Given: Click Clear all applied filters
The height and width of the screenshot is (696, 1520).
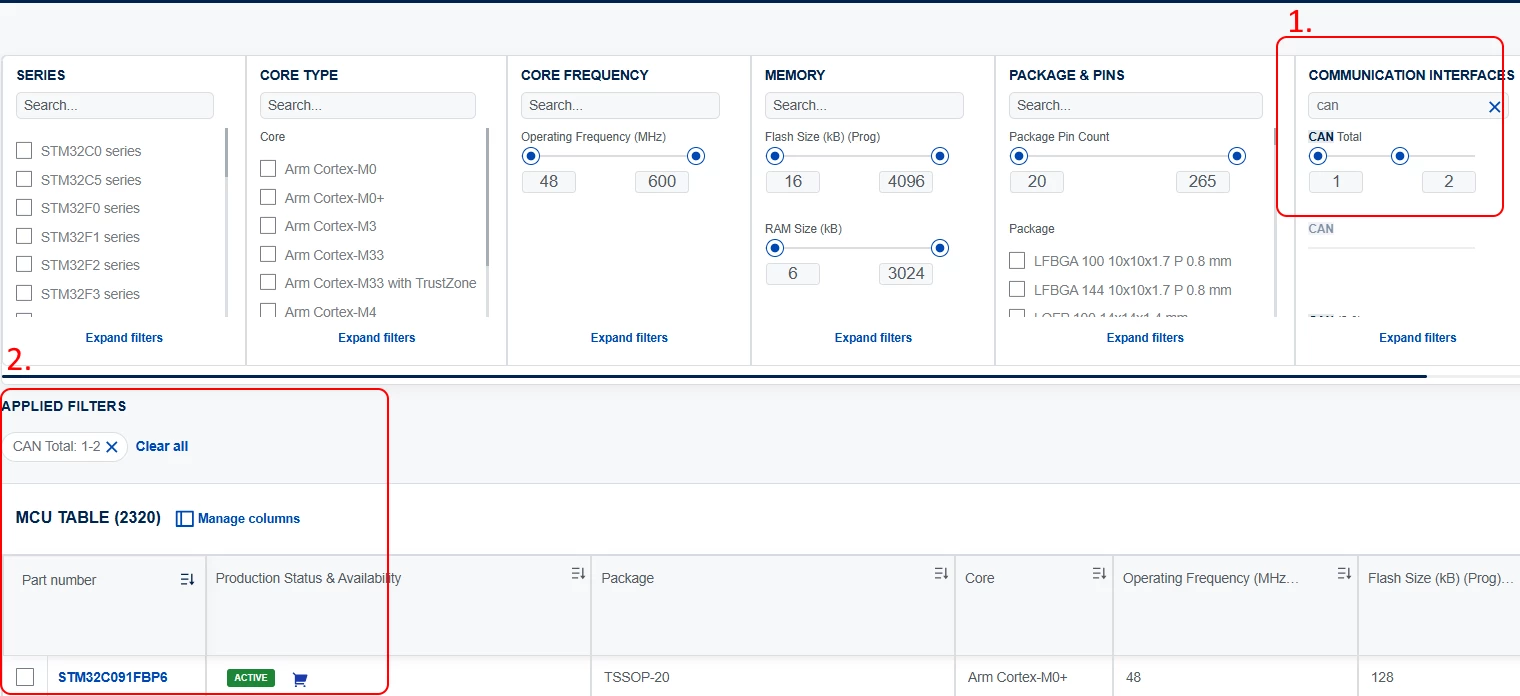Looking at the screenshot, I should tap(162, 447).
